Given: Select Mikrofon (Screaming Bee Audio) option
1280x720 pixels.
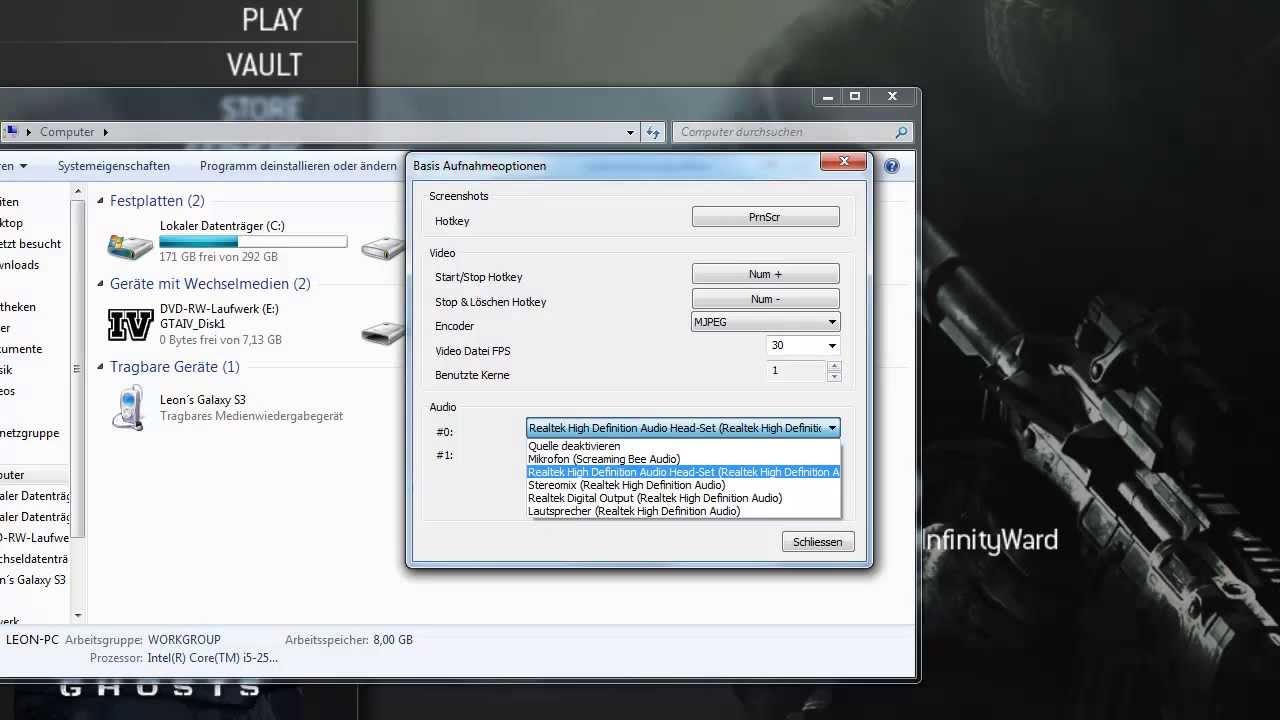Looking at the screenshot, I should (683, 459).
